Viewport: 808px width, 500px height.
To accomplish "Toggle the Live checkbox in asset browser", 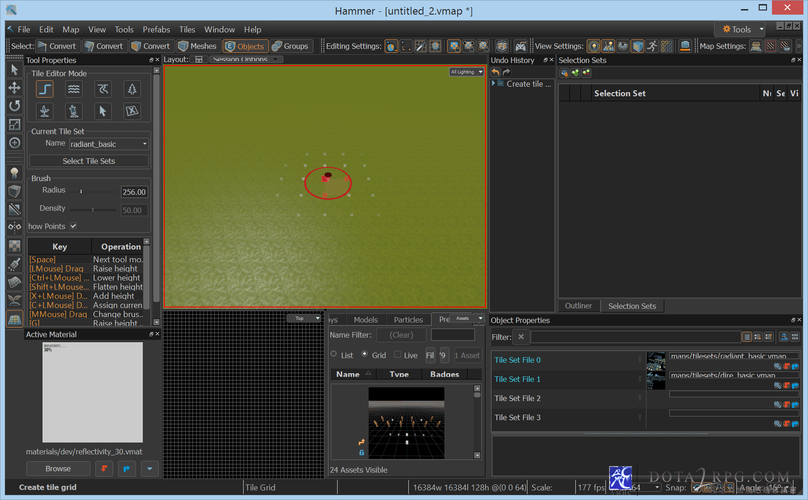I will [x=397, y=354].
